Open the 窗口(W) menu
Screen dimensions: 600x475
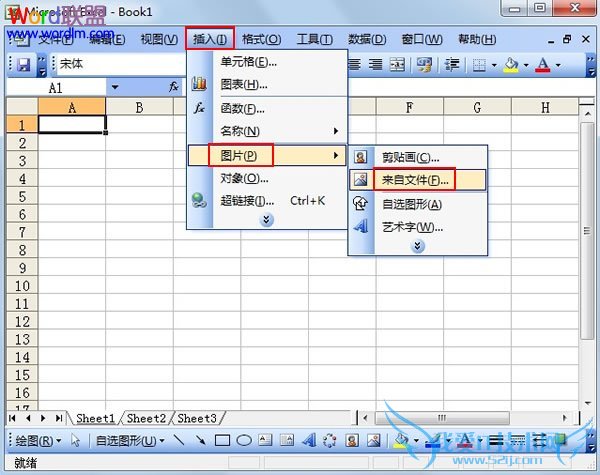click(422, 39)
